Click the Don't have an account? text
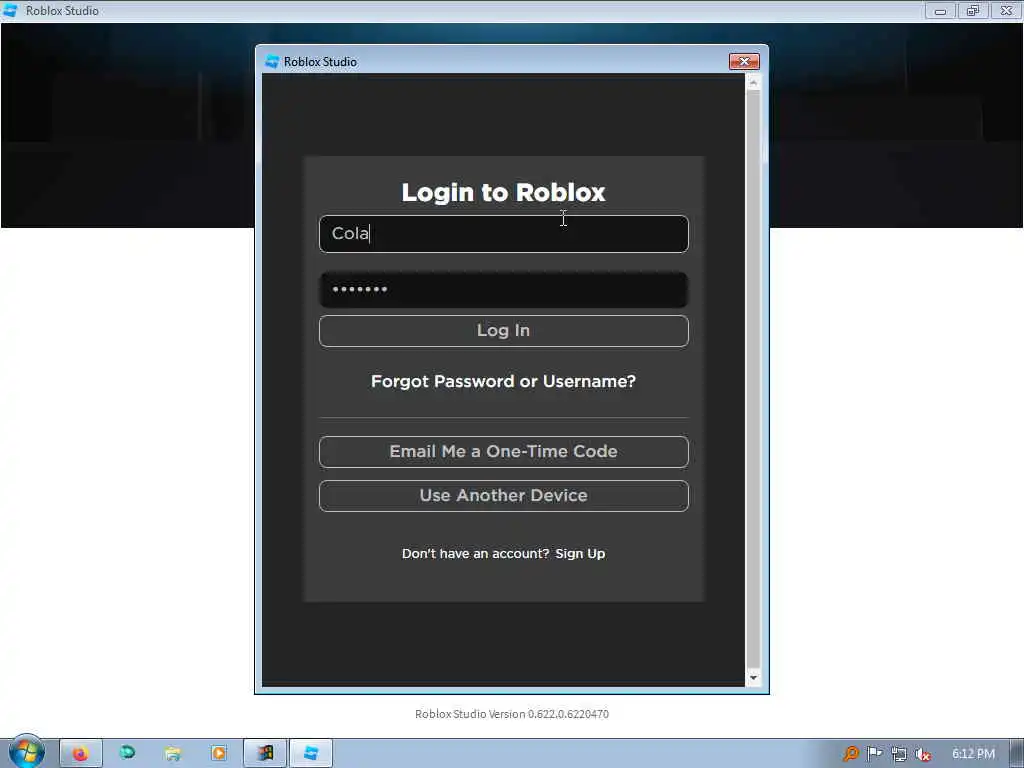The image size is (1024, 768). [x=475, y=554]
